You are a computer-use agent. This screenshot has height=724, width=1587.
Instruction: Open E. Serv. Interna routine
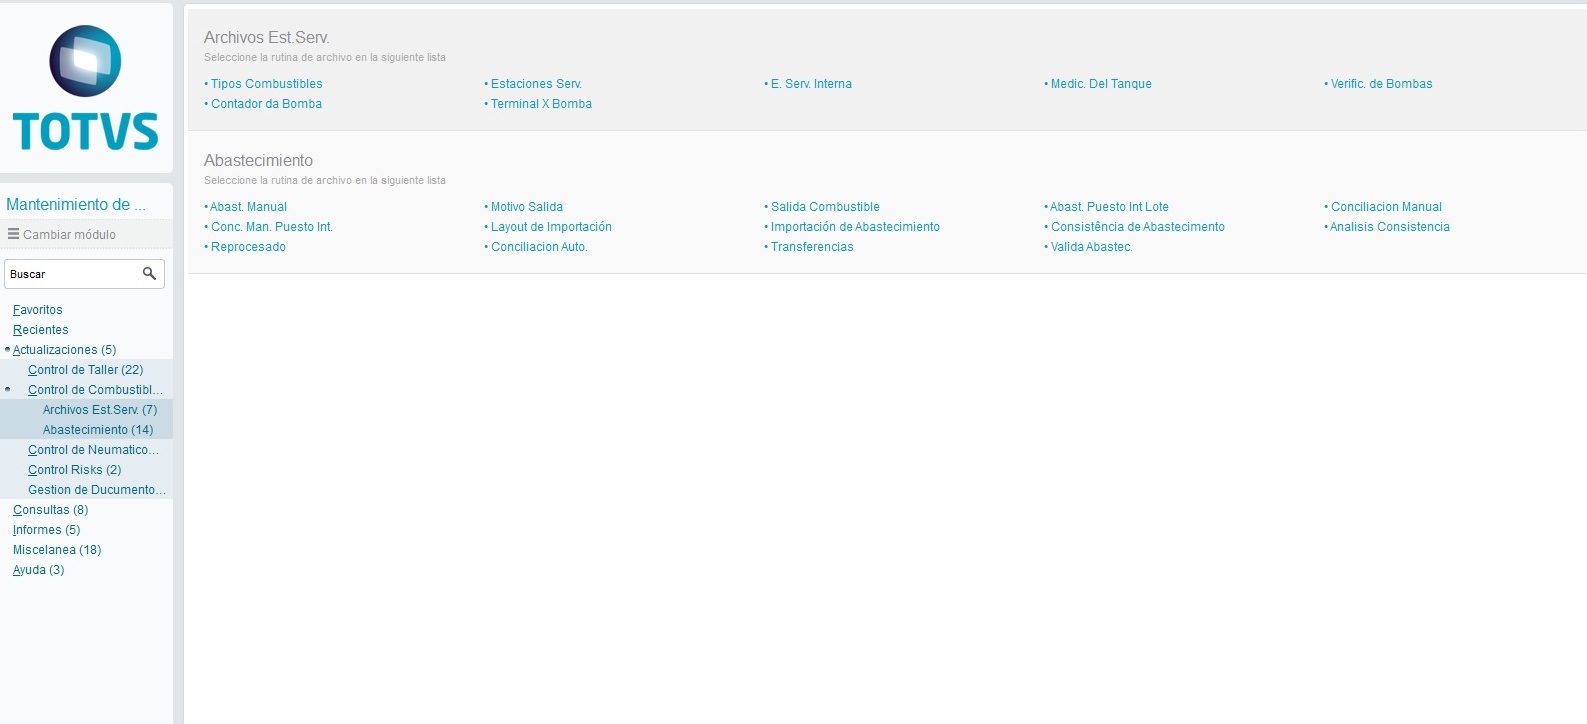pos(811,84)
